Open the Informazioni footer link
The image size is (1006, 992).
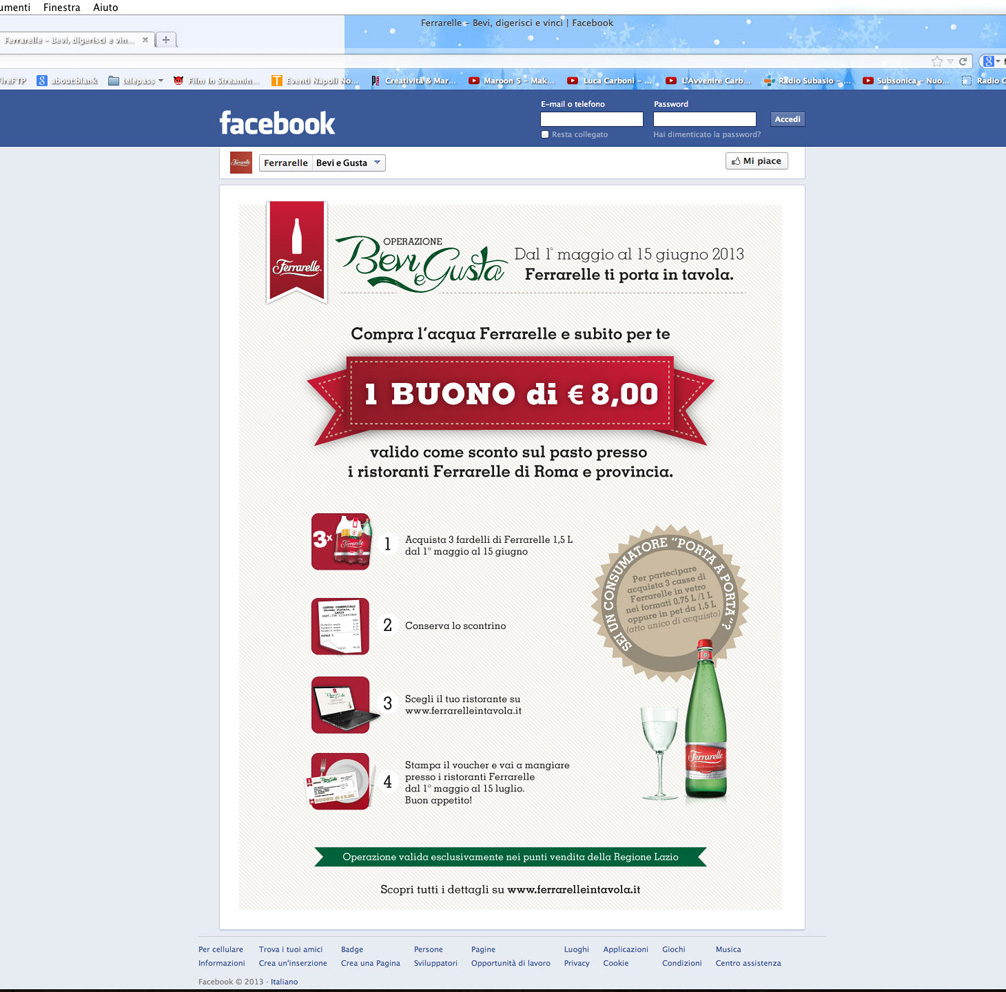click(x=221, y=964)
